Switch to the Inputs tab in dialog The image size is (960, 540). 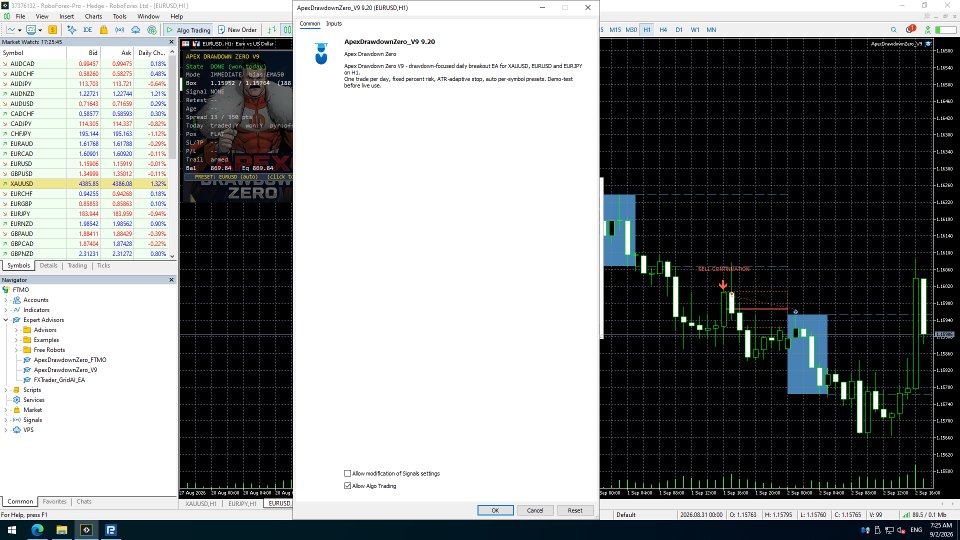coord(334,24)
